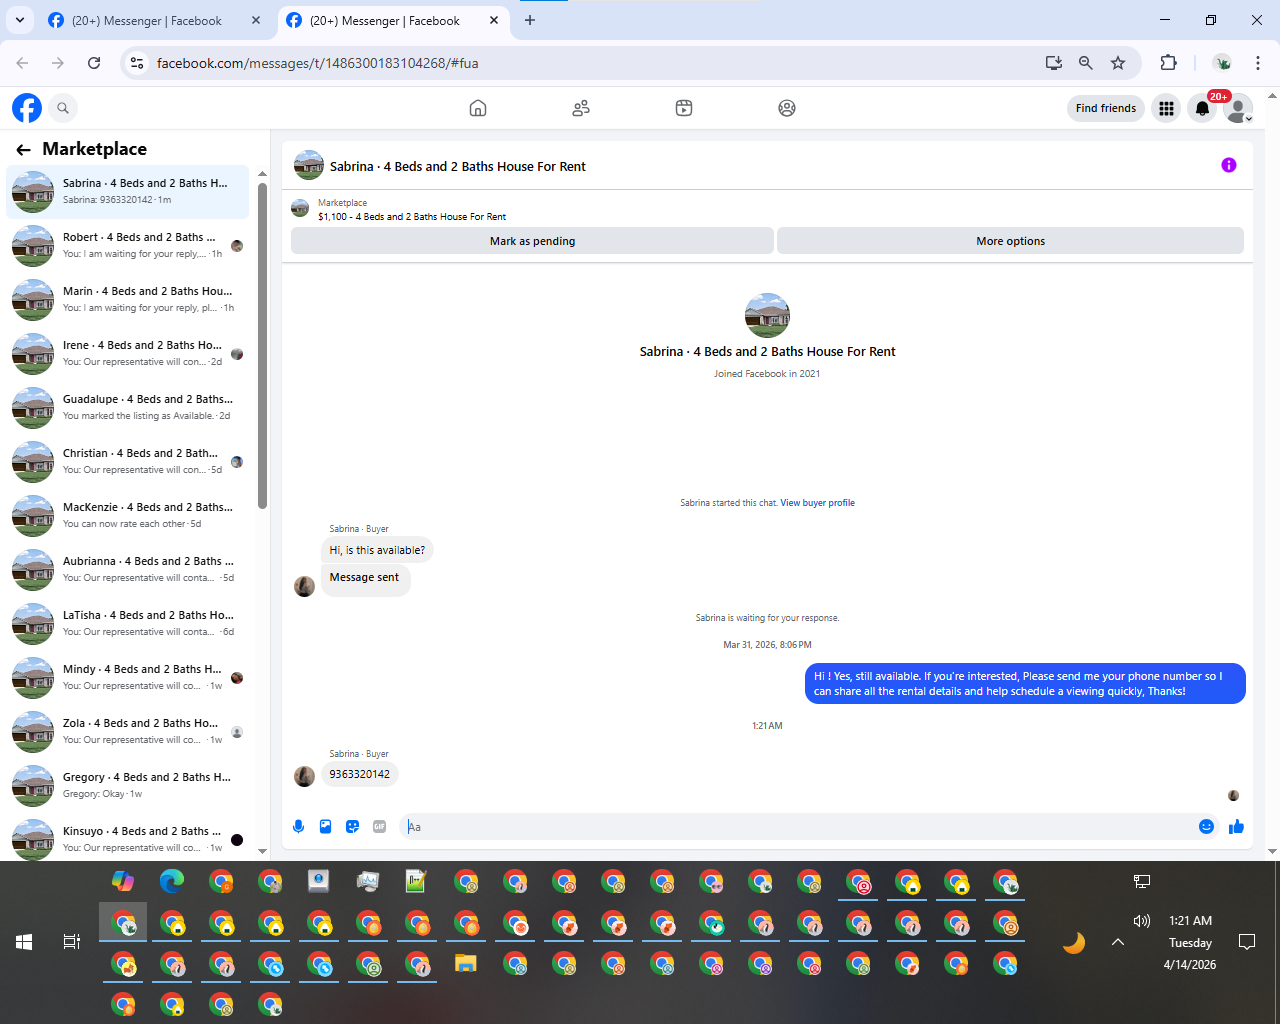The width and height of the screenshot is (1280, 1024).
Task: Open the notifications bell icon
Action: point(1202,108)
